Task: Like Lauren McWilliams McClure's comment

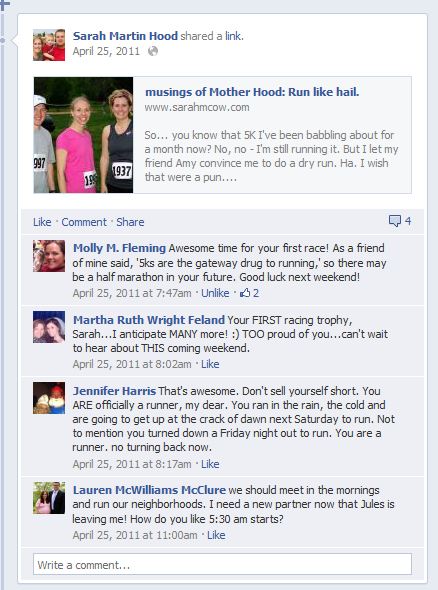Action: pos(216,535)
